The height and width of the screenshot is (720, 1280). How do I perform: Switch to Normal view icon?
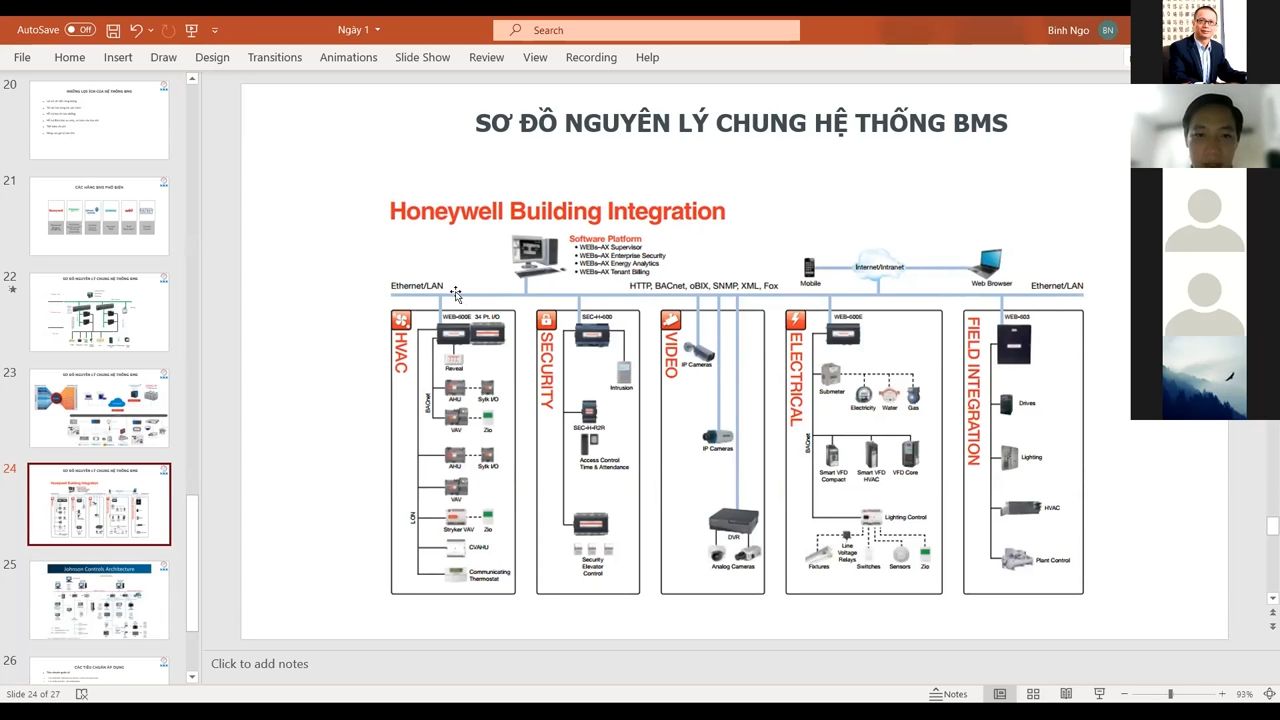tap(999, 694)
